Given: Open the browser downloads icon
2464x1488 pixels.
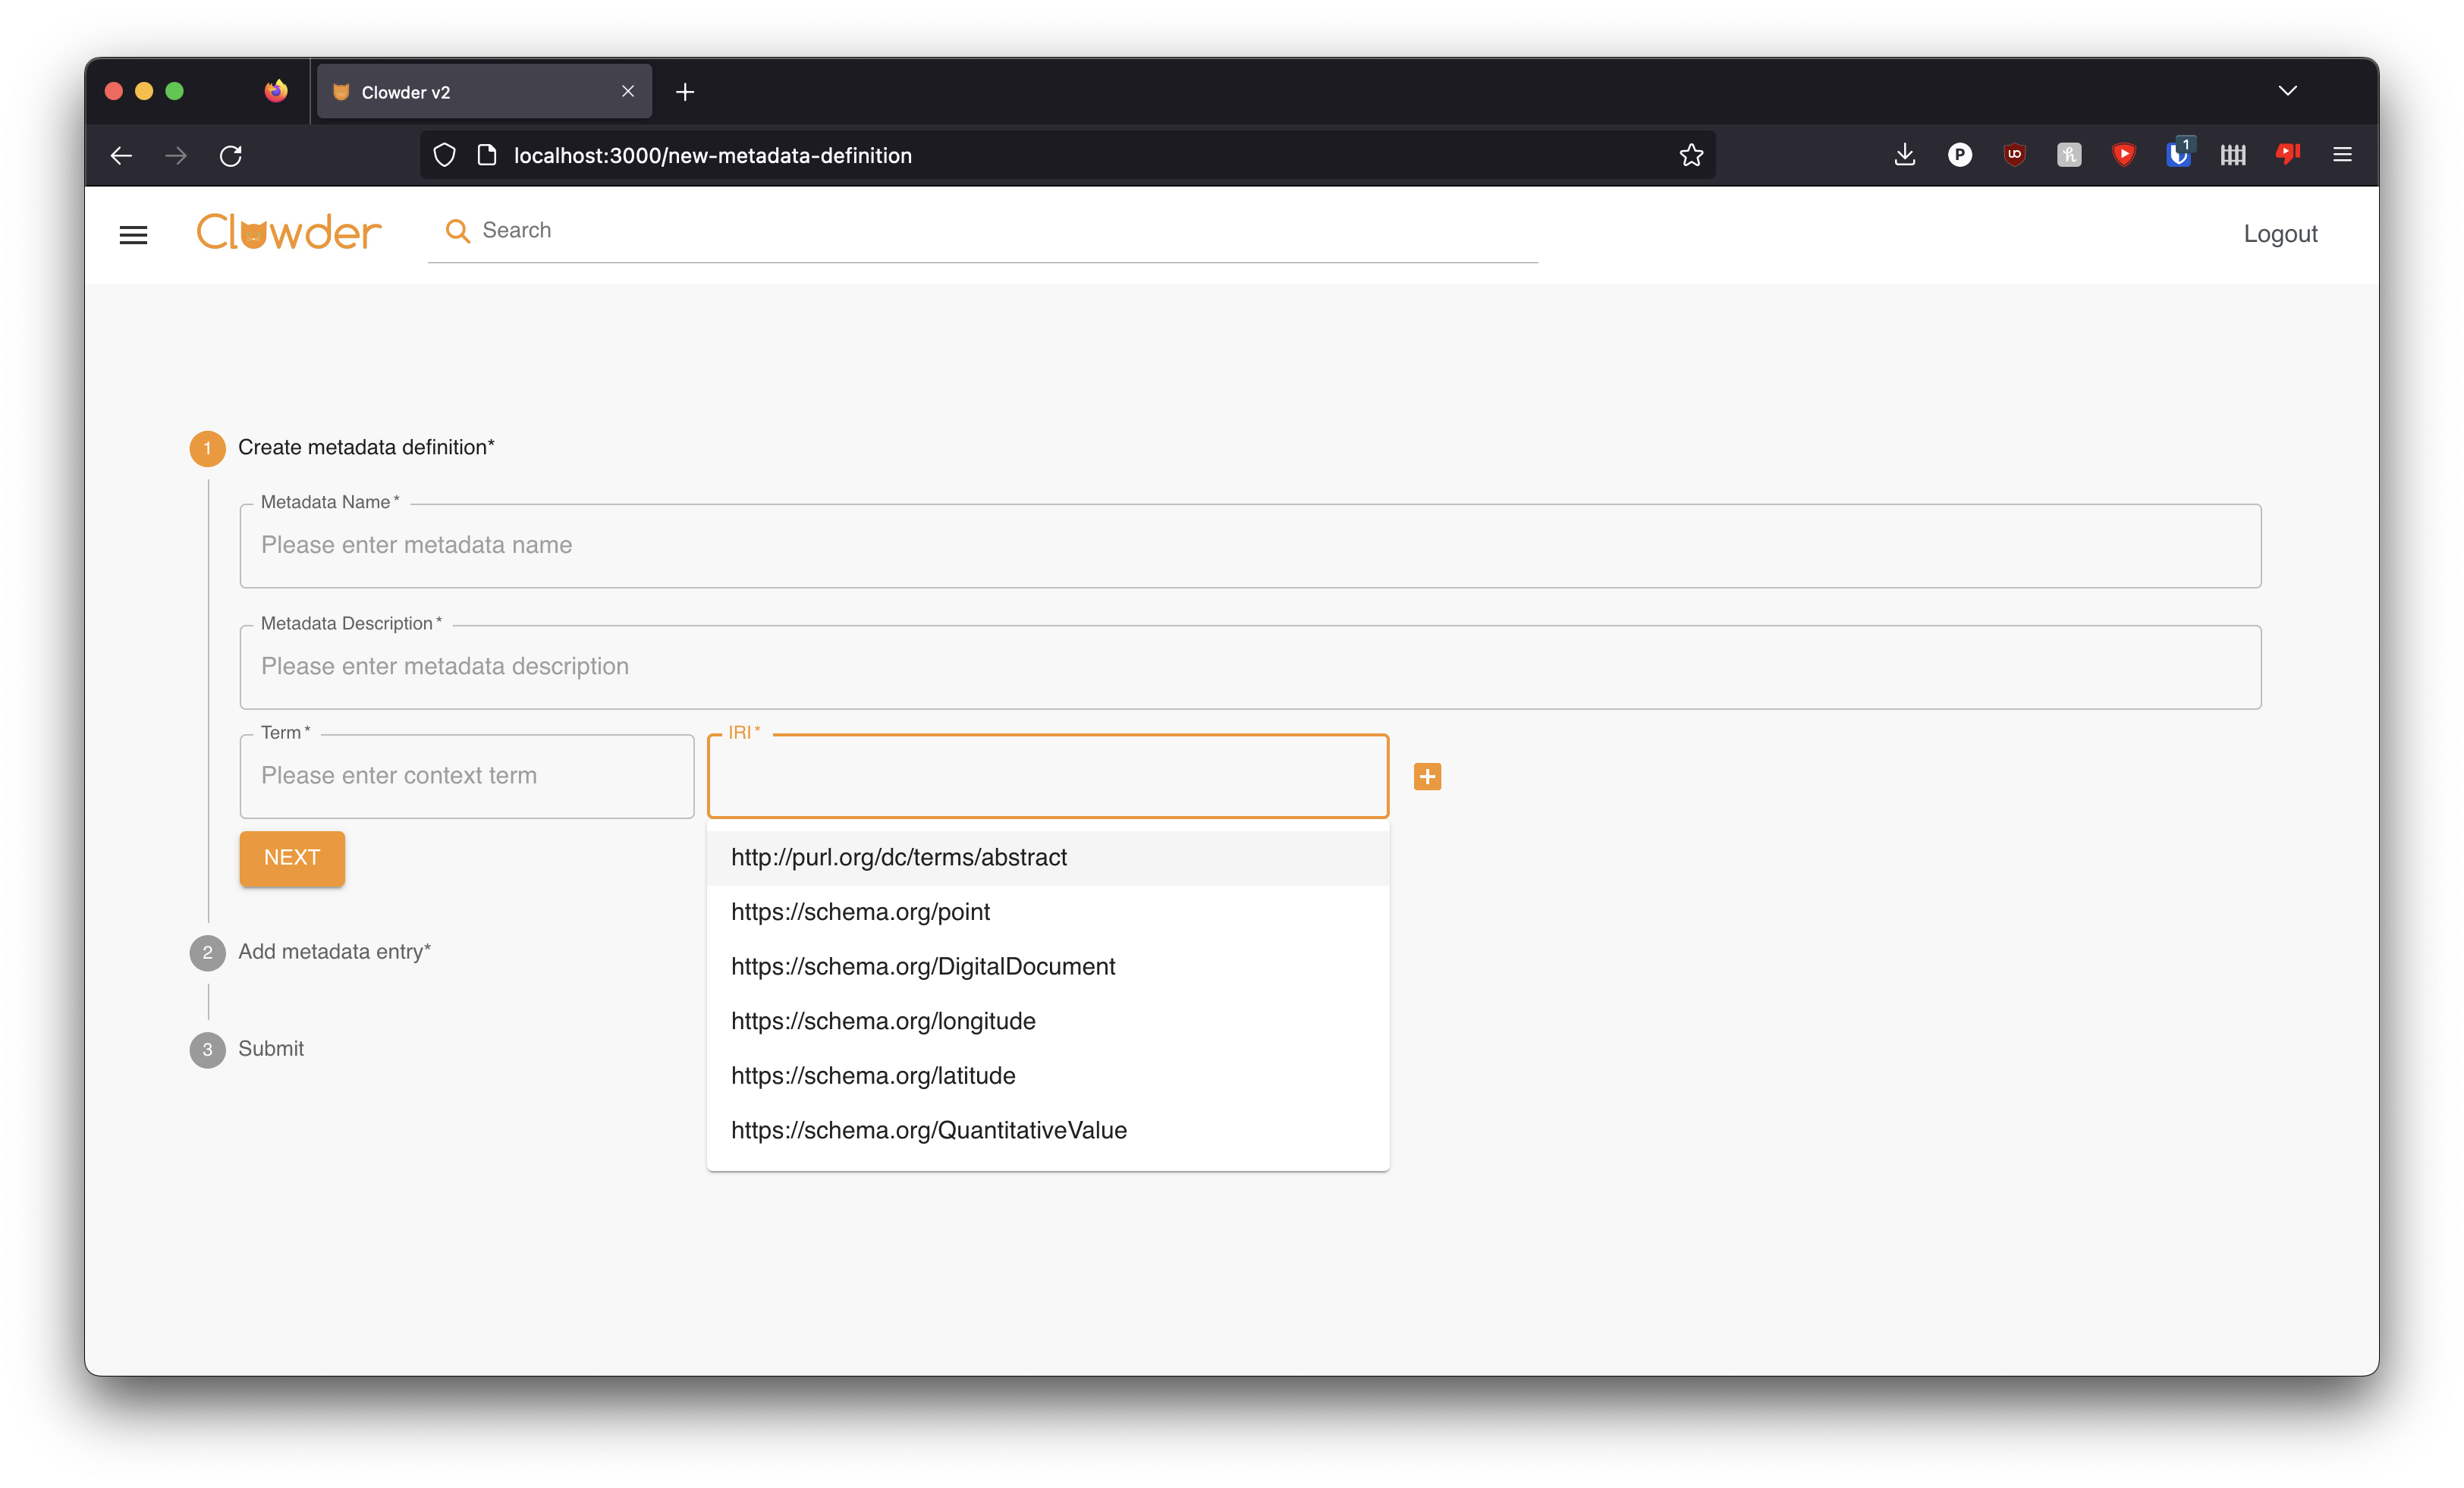Looking at the screenshot, I should [1904, 155].
